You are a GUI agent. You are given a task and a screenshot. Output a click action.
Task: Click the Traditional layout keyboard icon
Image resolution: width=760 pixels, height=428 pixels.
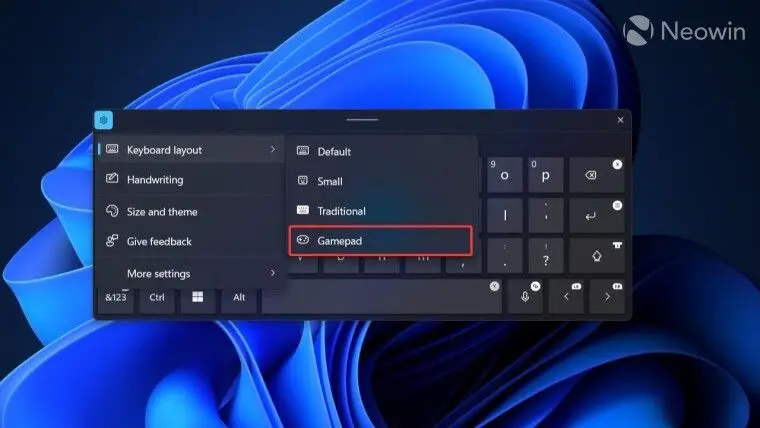[303, 210]
